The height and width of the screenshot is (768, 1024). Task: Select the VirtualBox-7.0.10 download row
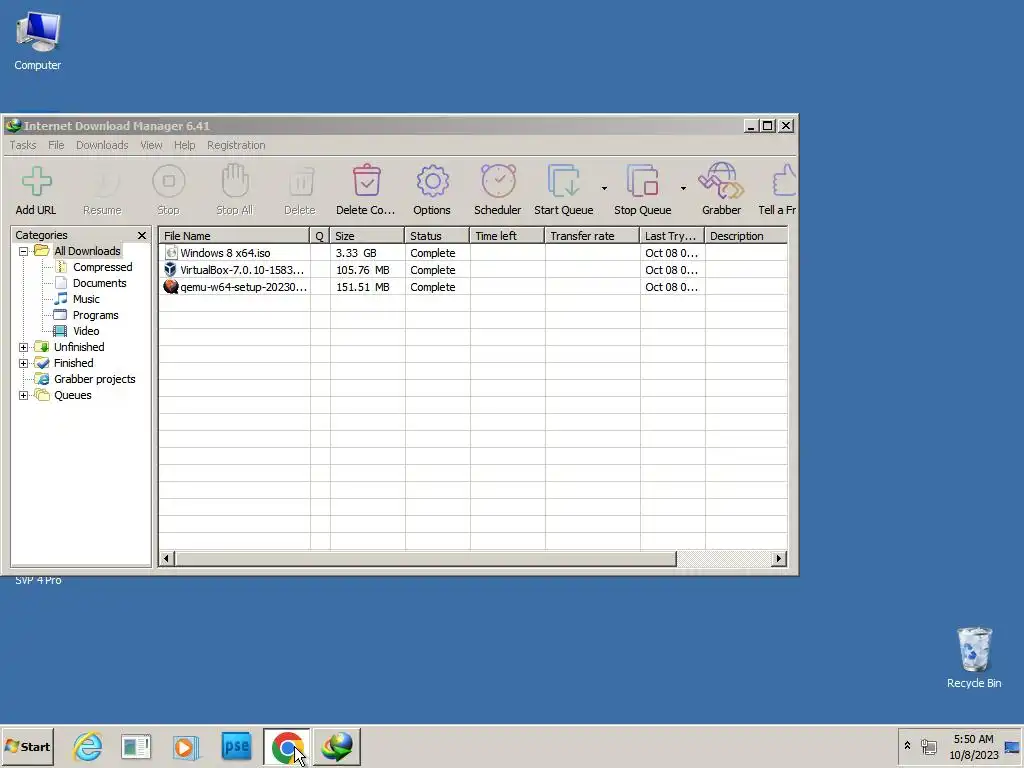[x=473, y=270]
